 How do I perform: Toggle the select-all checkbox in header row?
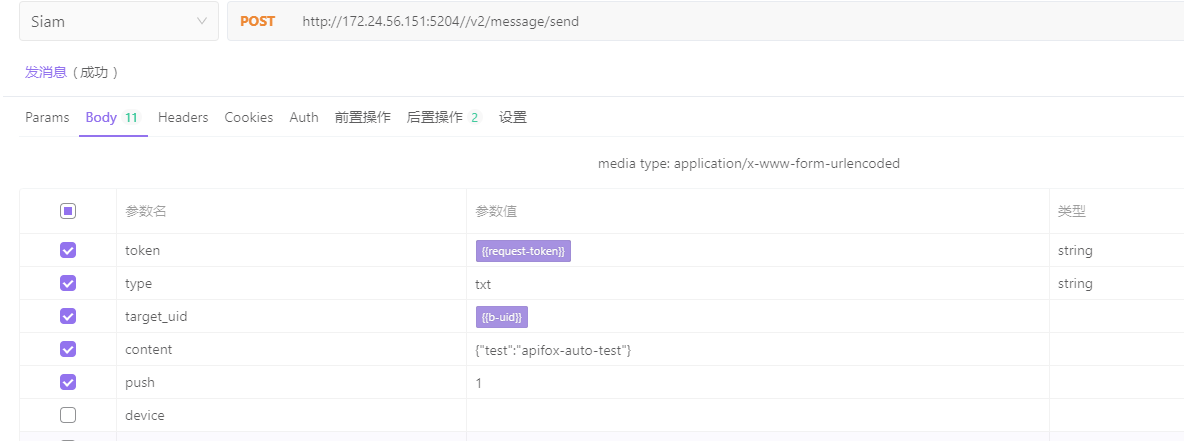click(68, 211)
